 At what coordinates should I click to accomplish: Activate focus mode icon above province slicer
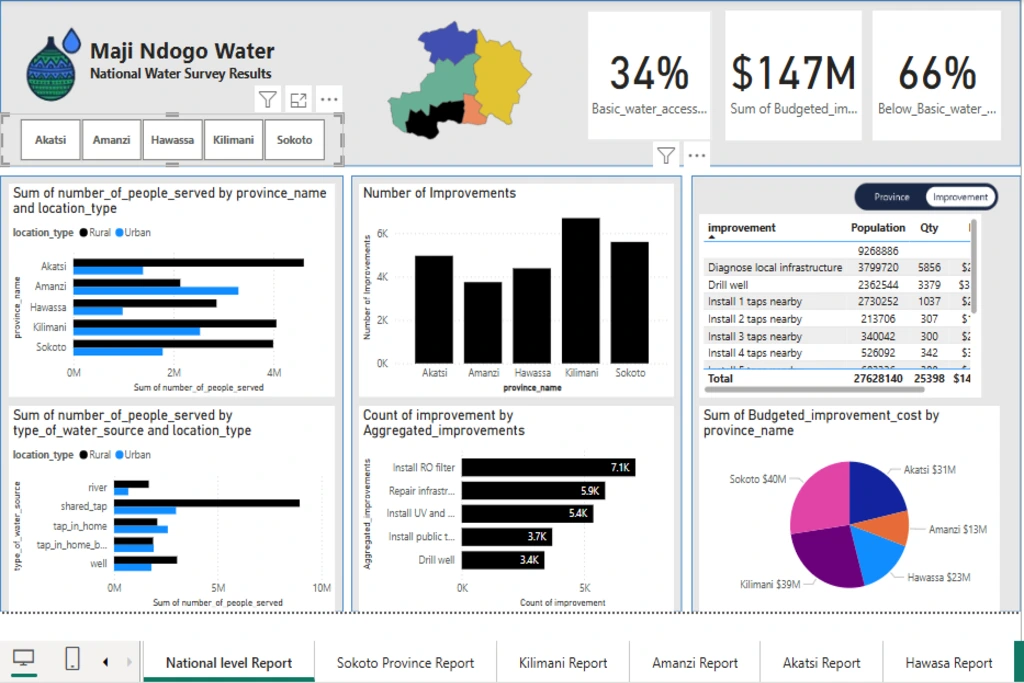tap(298, 100)
